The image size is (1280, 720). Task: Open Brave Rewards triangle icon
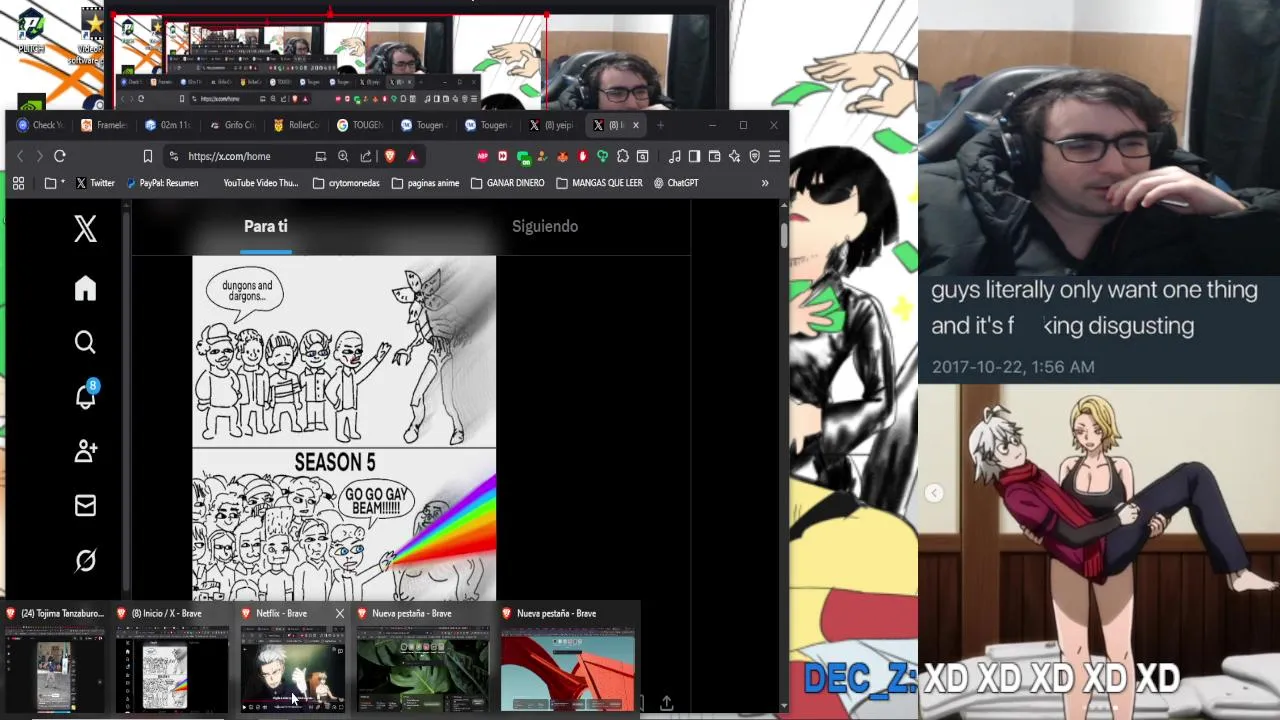point(411,156)
